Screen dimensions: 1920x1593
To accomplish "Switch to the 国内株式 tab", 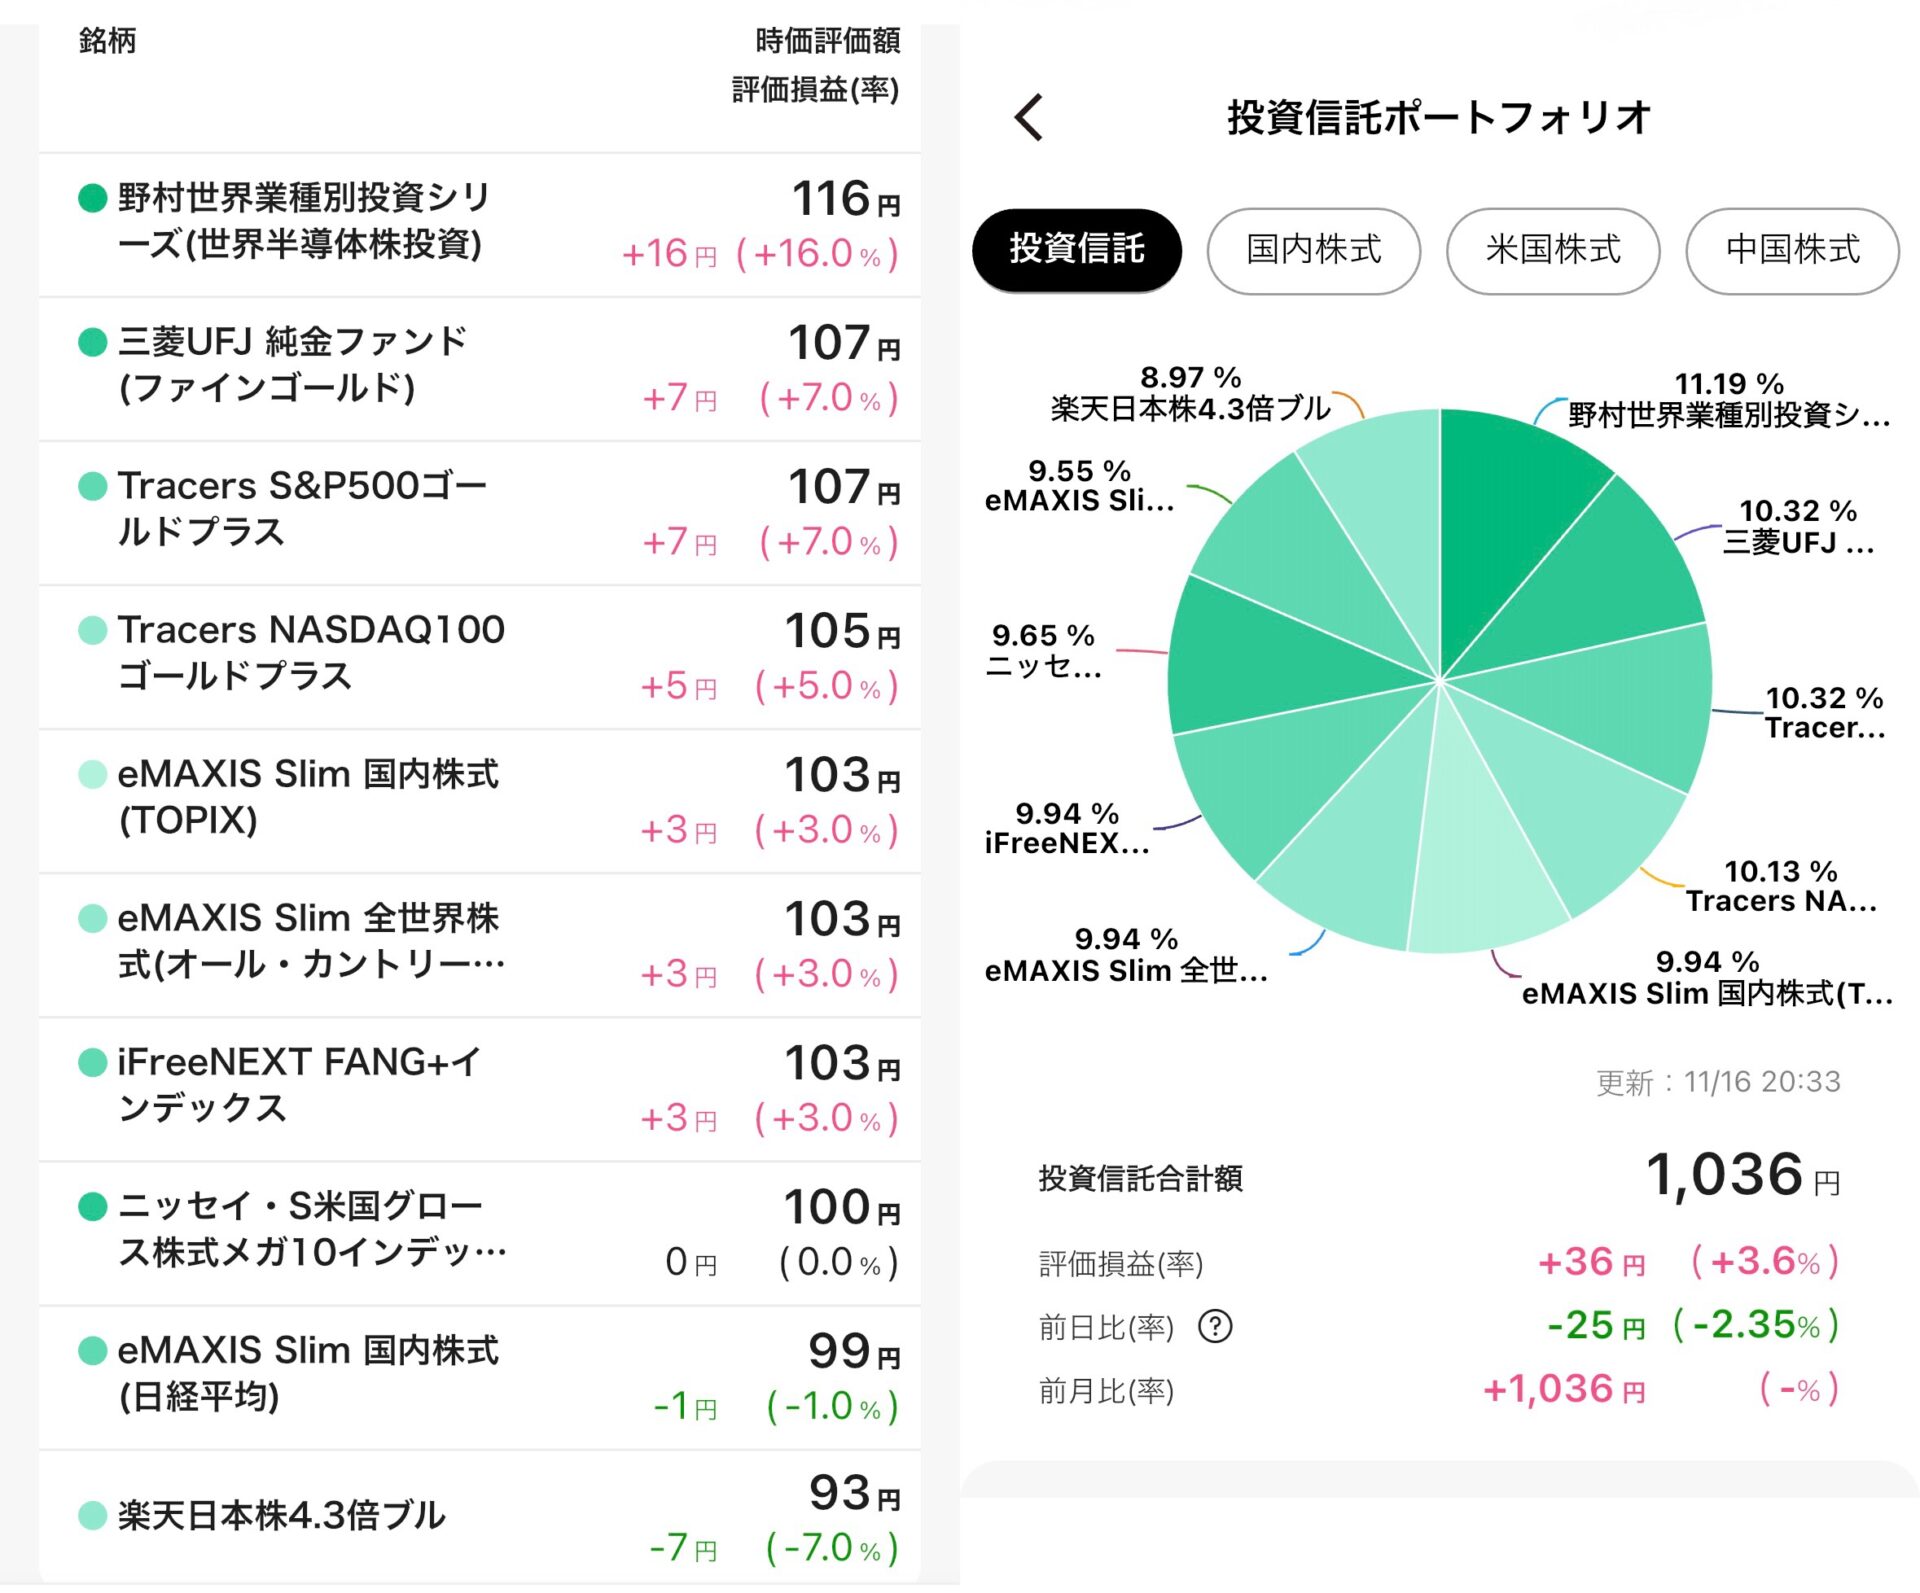I will click(x=1313, y=250).
